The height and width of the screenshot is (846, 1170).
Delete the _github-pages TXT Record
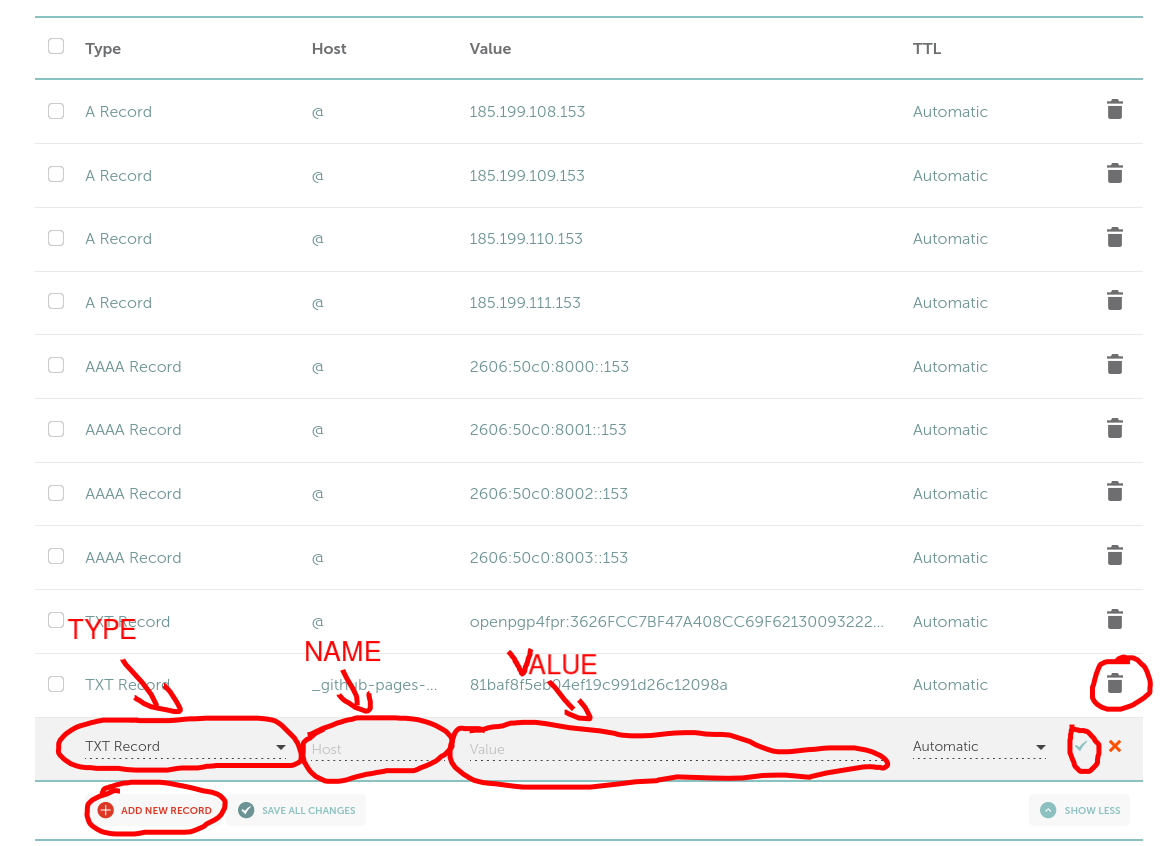[x=1114, y=683]
